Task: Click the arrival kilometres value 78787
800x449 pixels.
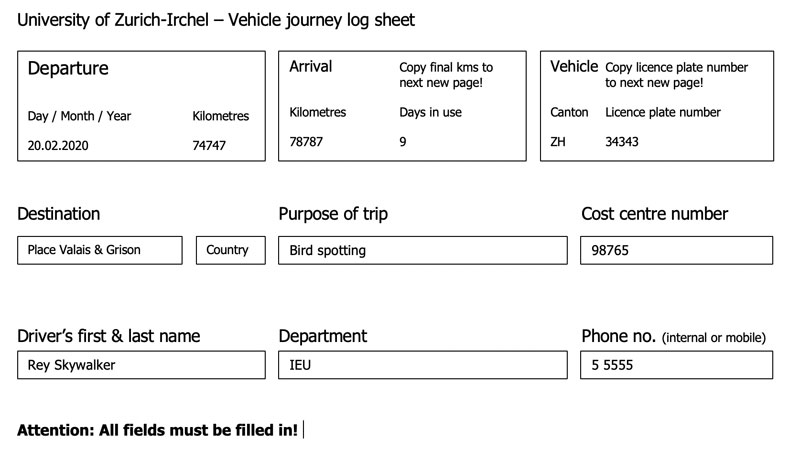Action: tap(306, 142)
